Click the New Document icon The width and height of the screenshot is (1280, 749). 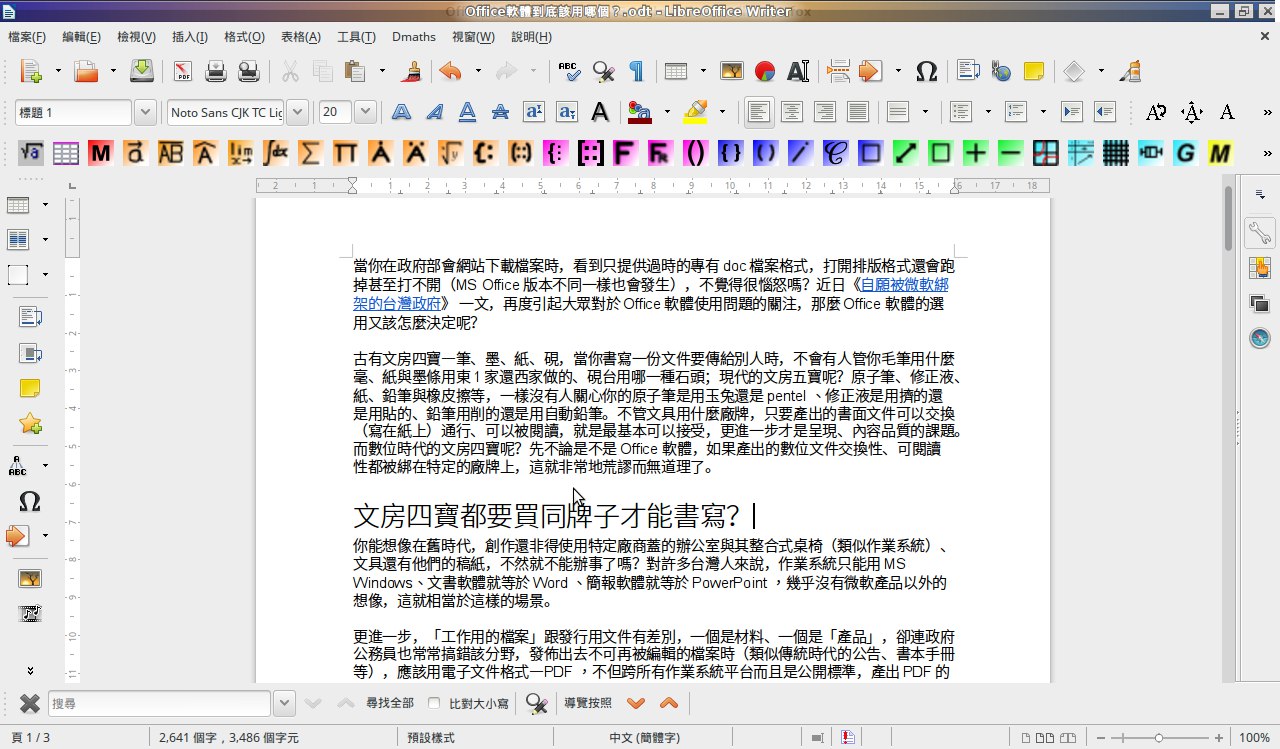pyautogui.click(x=32, y=71)
